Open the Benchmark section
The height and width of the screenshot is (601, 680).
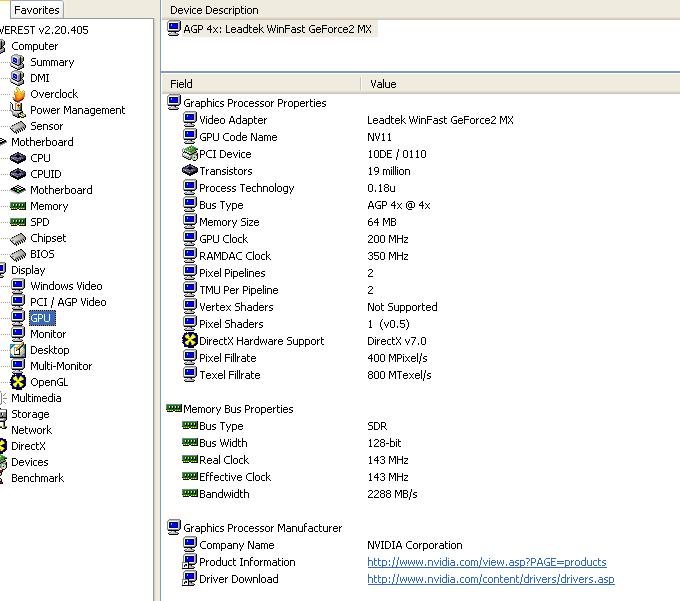[x=37, y=478]
